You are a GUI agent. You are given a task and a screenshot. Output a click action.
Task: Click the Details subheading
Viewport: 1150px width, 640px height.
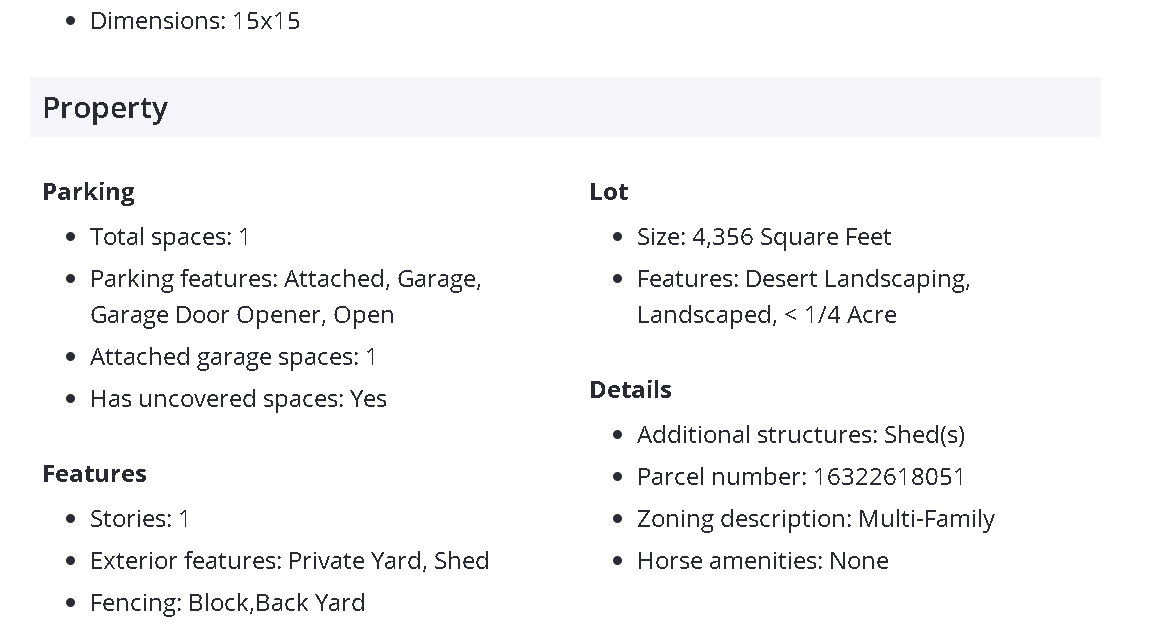click(x=630, y=389)
